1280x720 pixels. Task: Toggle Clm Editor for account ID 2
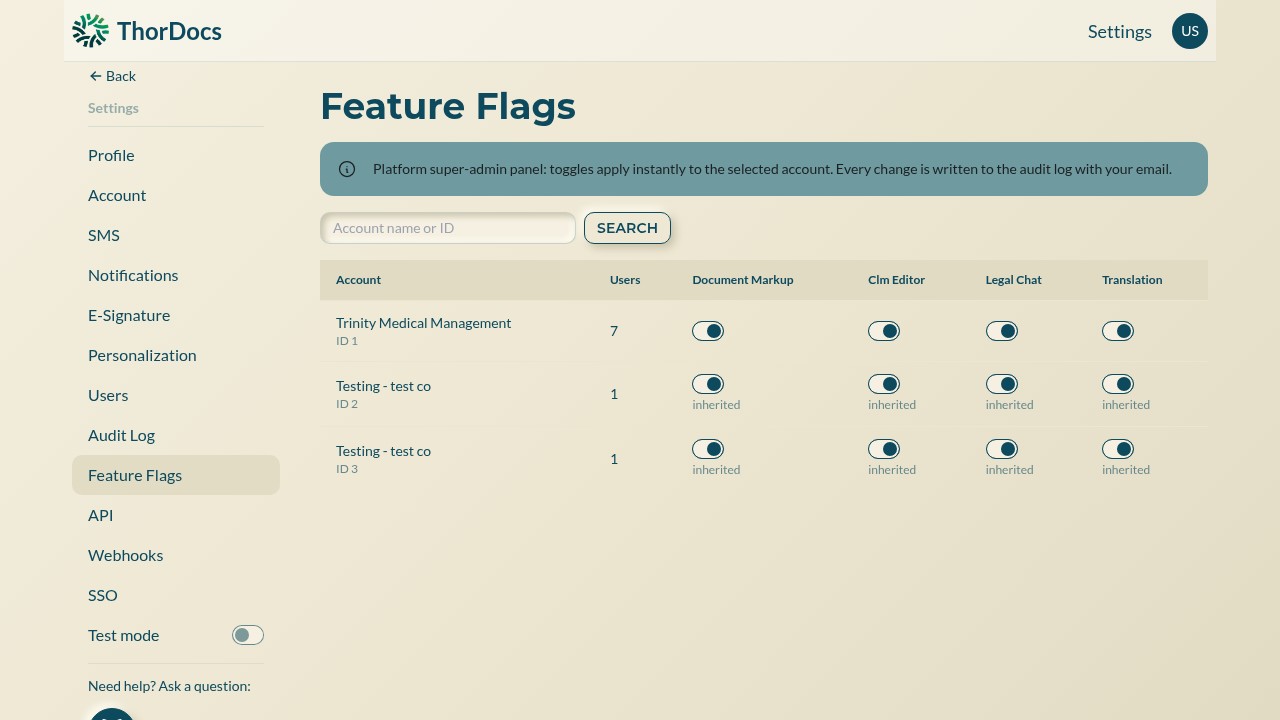click(884, 384)
